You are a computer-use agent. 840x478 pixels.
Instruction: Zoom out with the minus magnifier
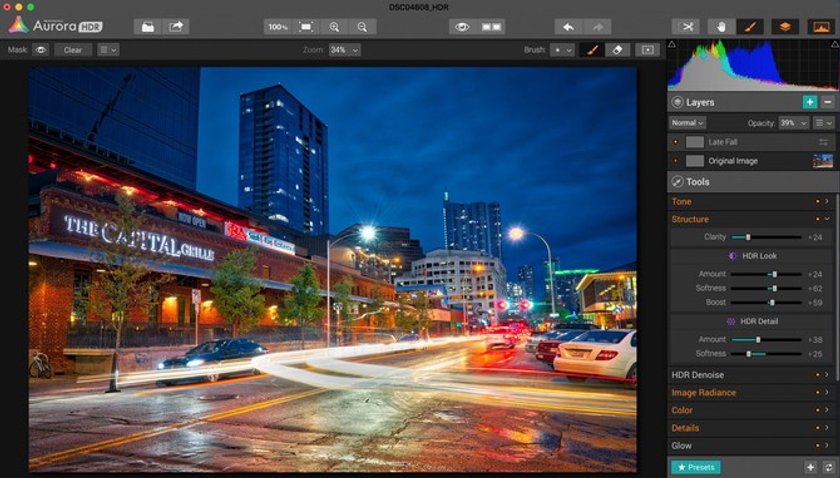(x=363, y=27)
